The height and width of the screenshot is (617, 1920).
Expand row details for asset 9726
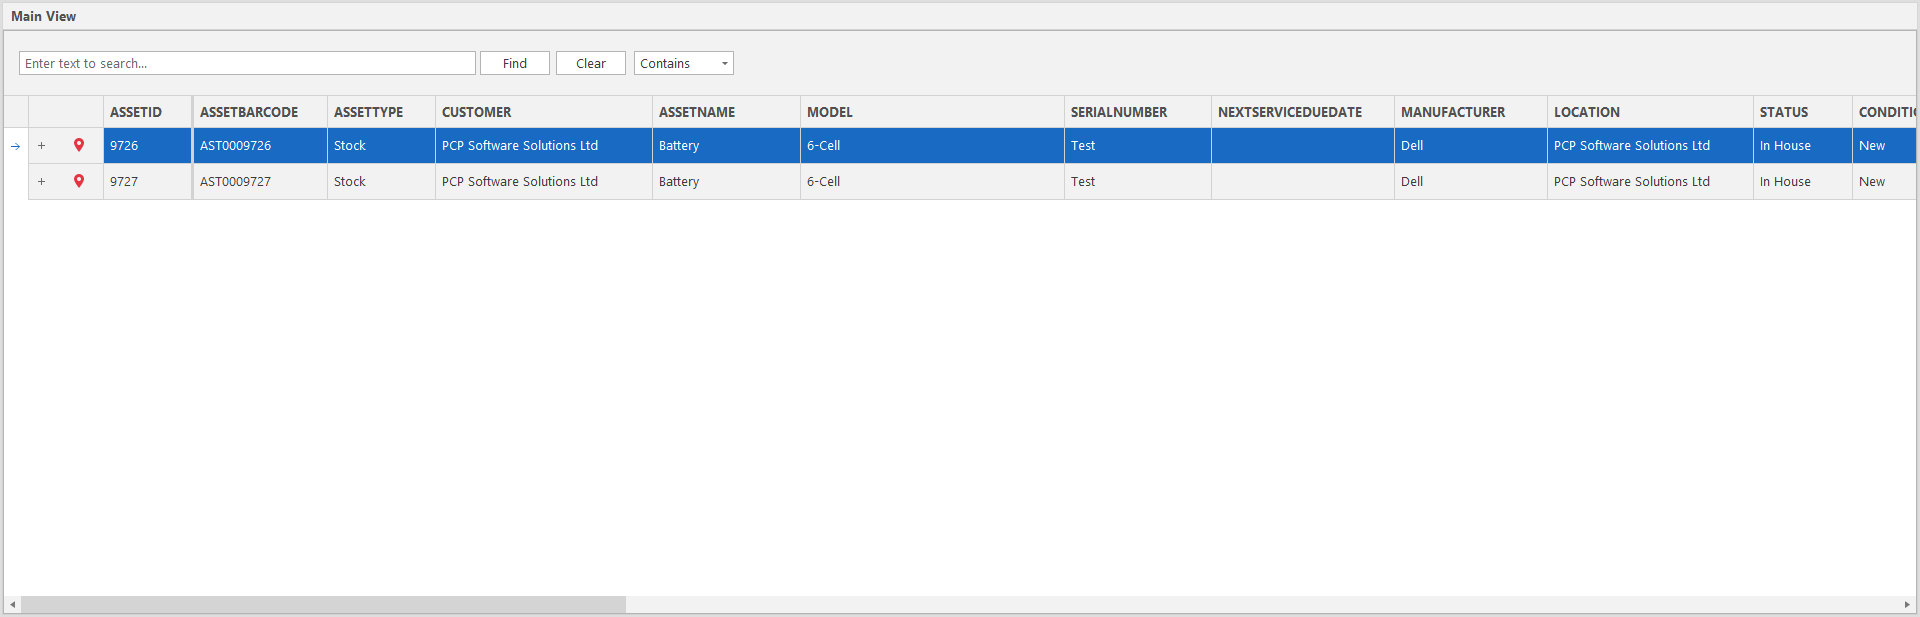click(41, 145)
